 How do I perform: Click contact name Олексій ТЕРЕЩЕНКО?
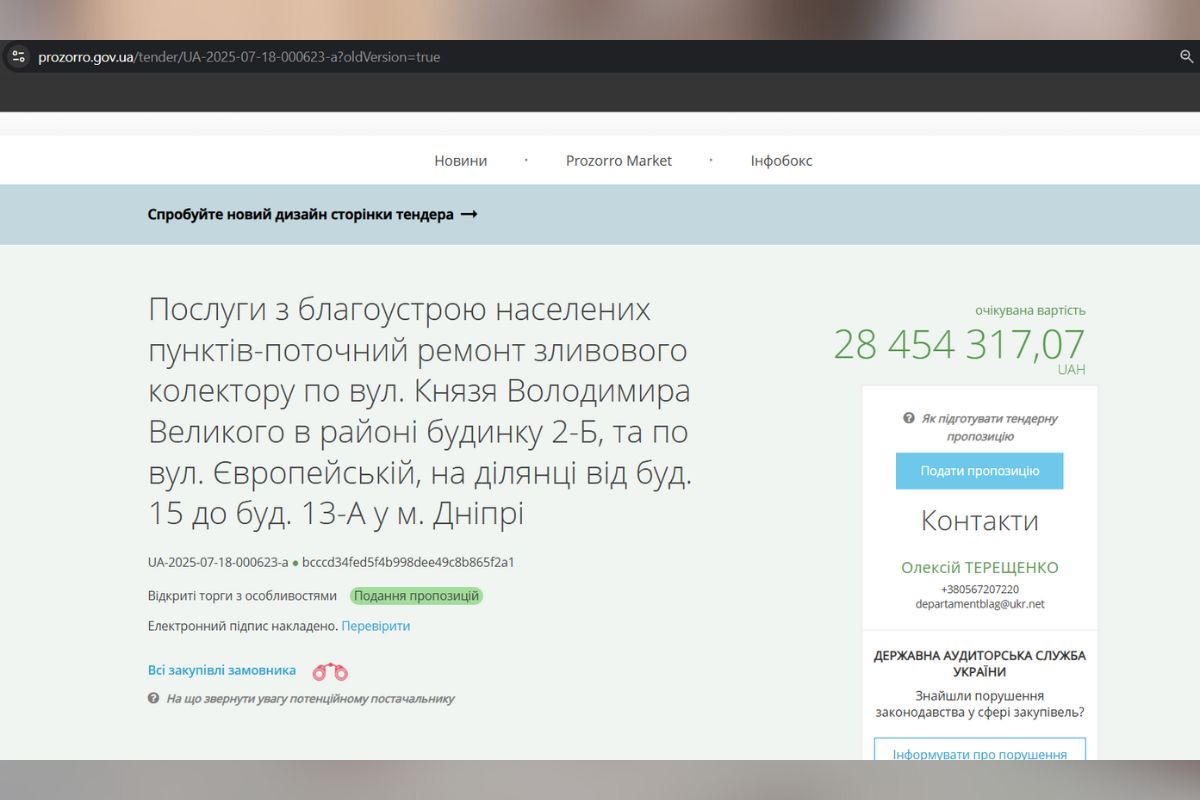tap(979, 567)
